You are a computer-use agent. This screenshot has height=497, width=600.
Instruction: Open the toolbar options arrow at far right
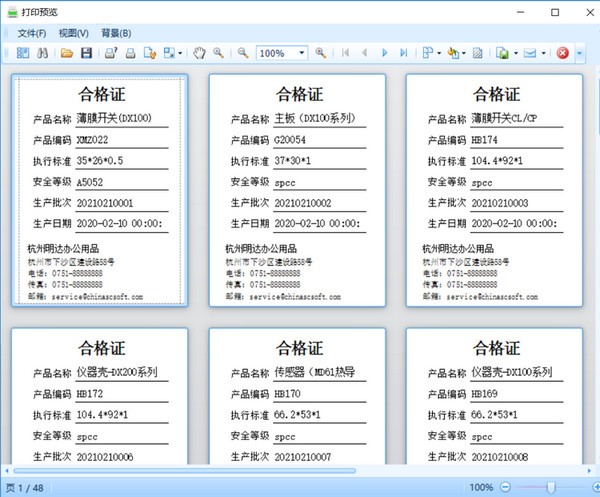(579, 53)
